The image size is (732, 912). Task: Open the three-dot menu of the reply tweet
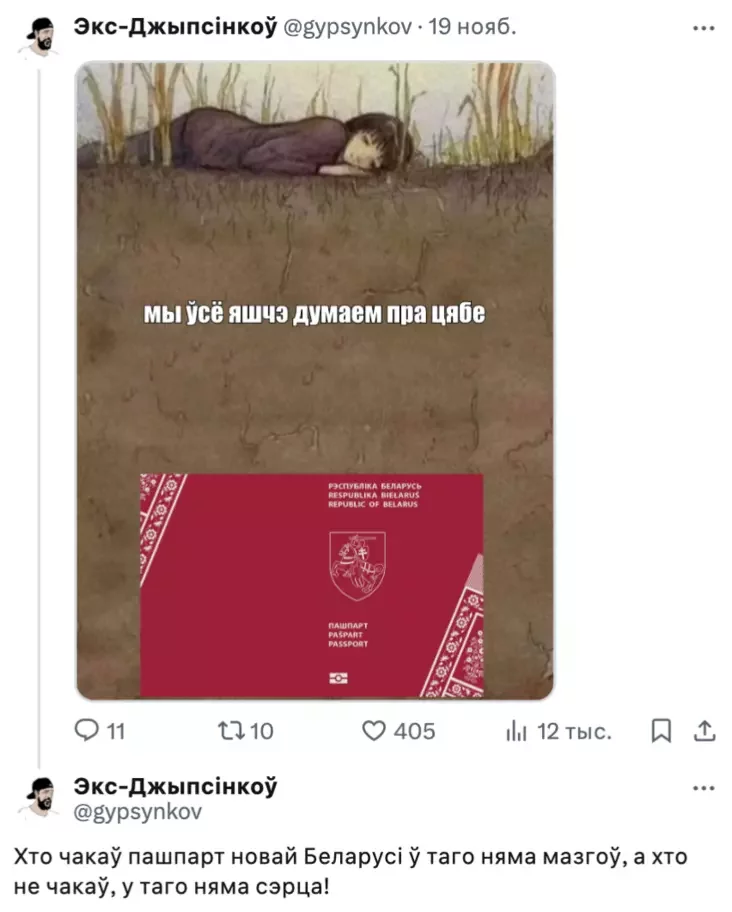pos(704,788)
